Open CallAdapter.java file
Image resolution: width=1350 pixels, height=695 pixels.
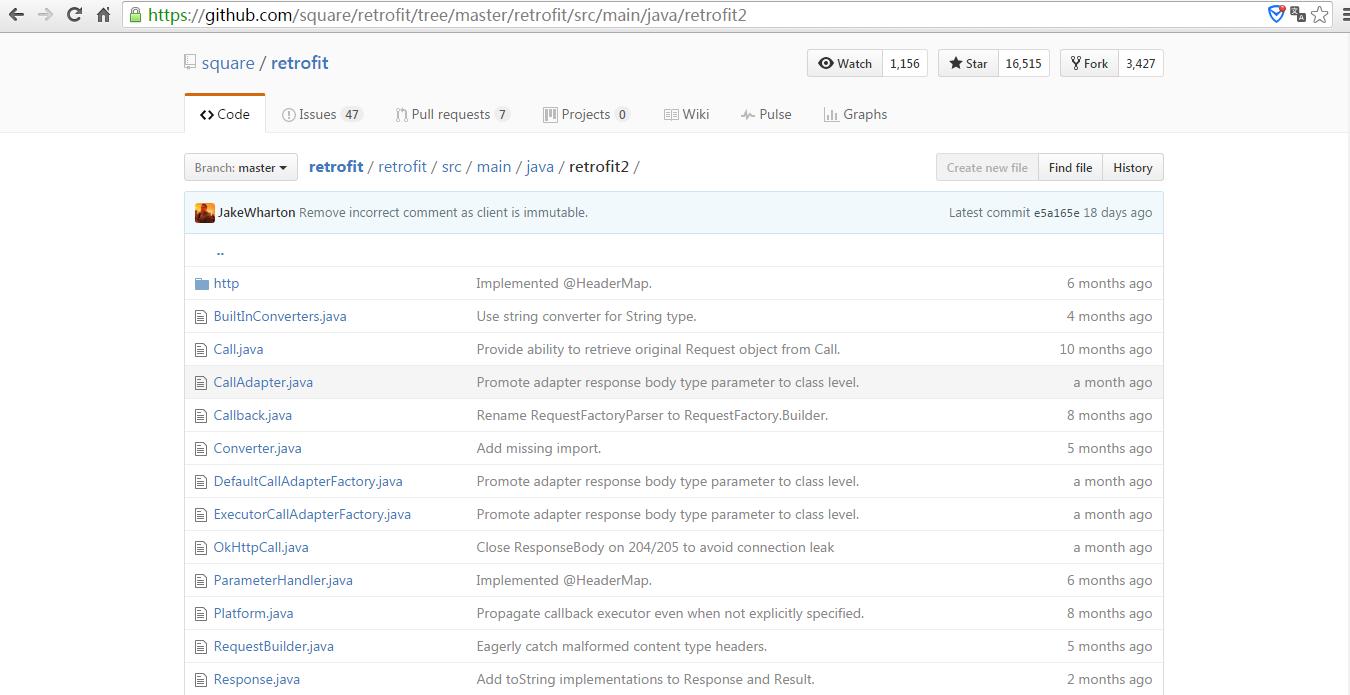click(263, 383)
